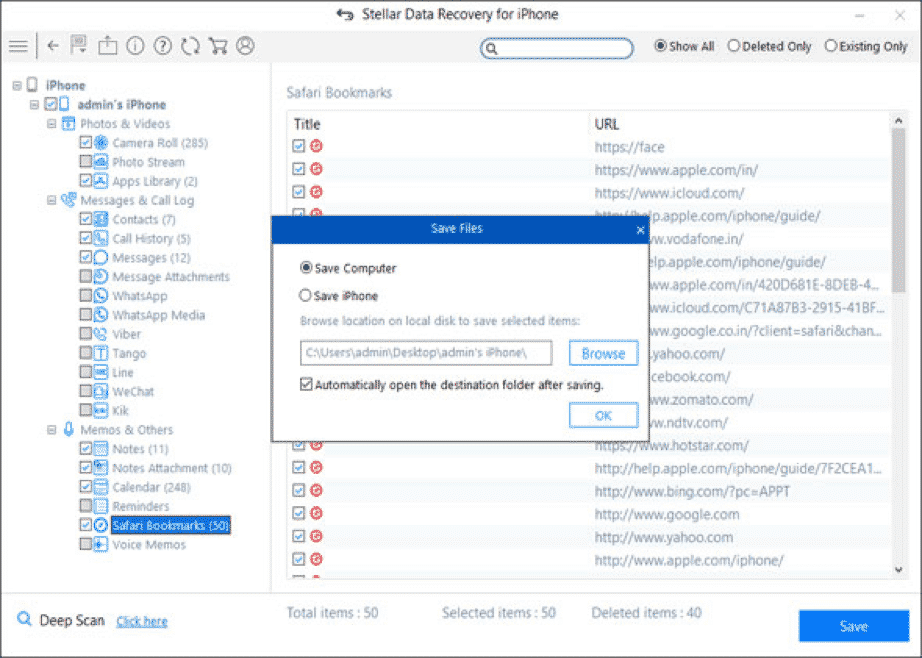Collapse the Photos & Videos tree node
The height and width of the screenshot is (658, 922).
52,123
